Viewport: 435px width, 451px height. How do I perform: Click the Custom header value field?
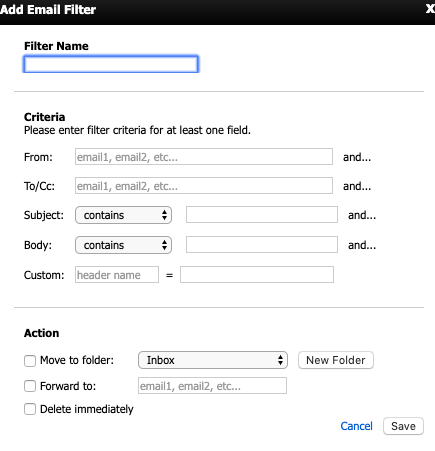(257, 275)
